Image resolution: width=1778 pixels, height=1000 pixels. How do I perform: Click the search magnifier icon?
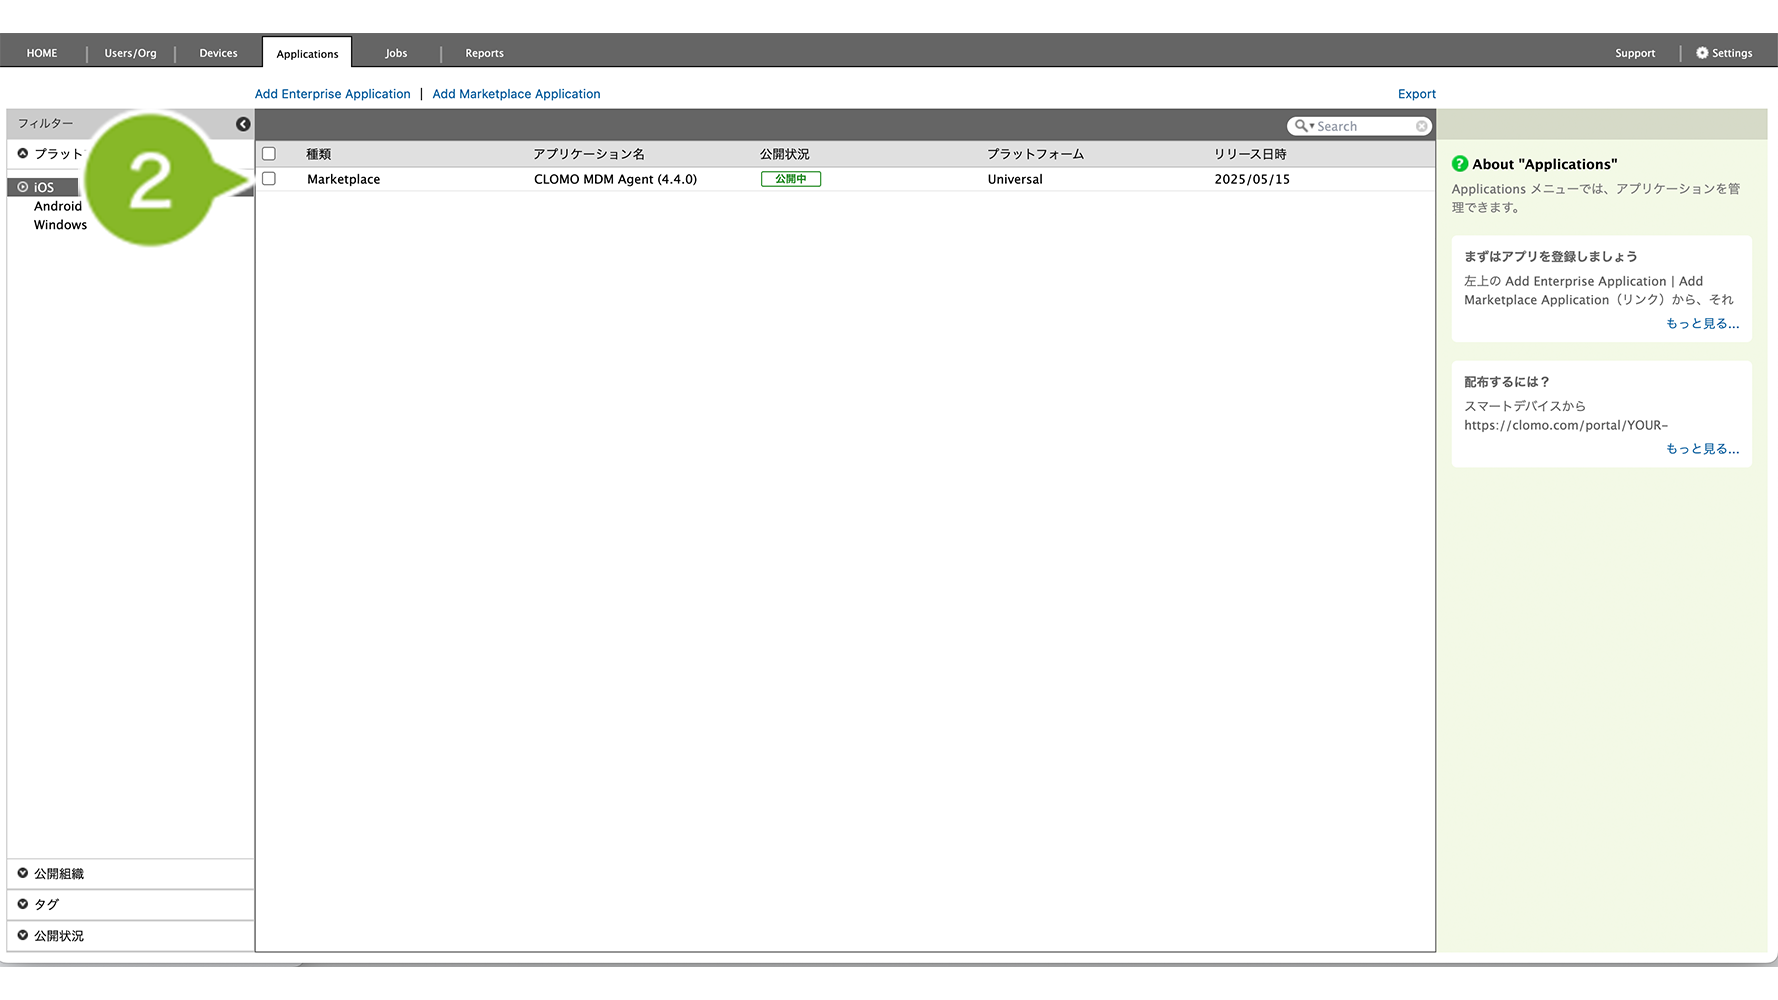1301,126
